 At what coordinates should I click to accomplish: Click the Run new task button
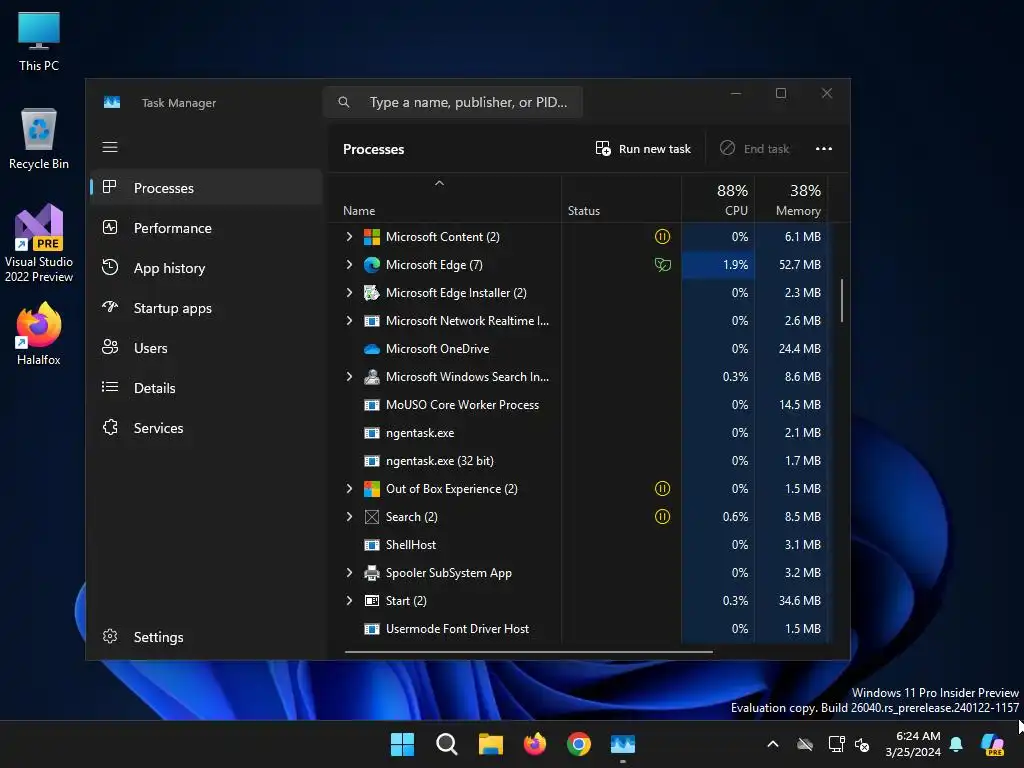[643, 149]
